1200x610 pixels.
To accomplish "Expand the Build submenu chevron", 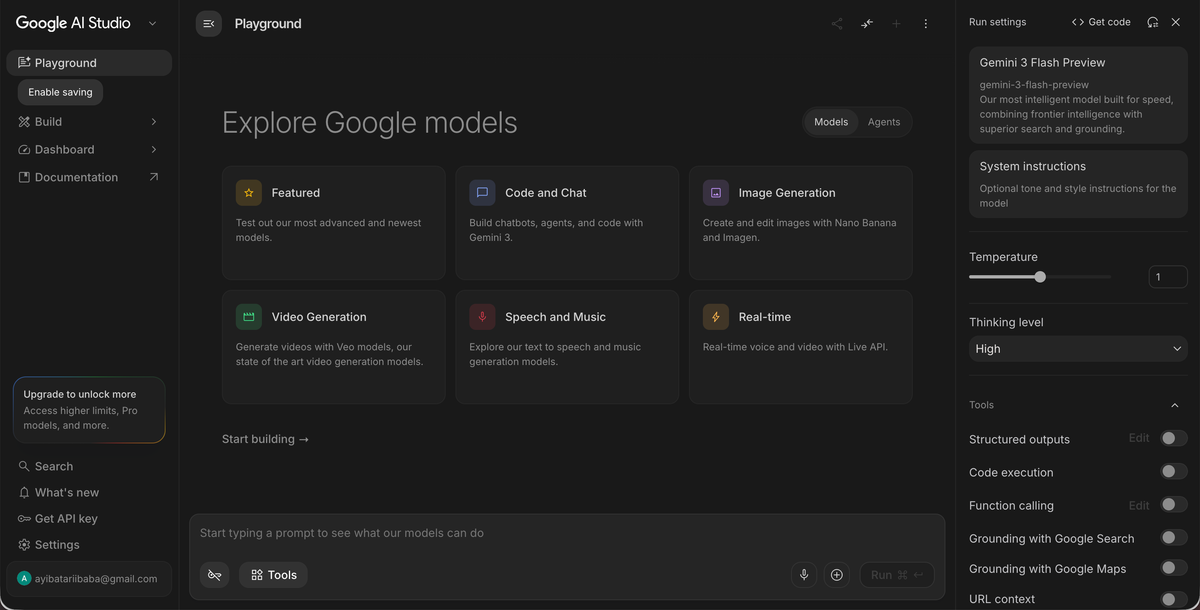I will 153,122.
